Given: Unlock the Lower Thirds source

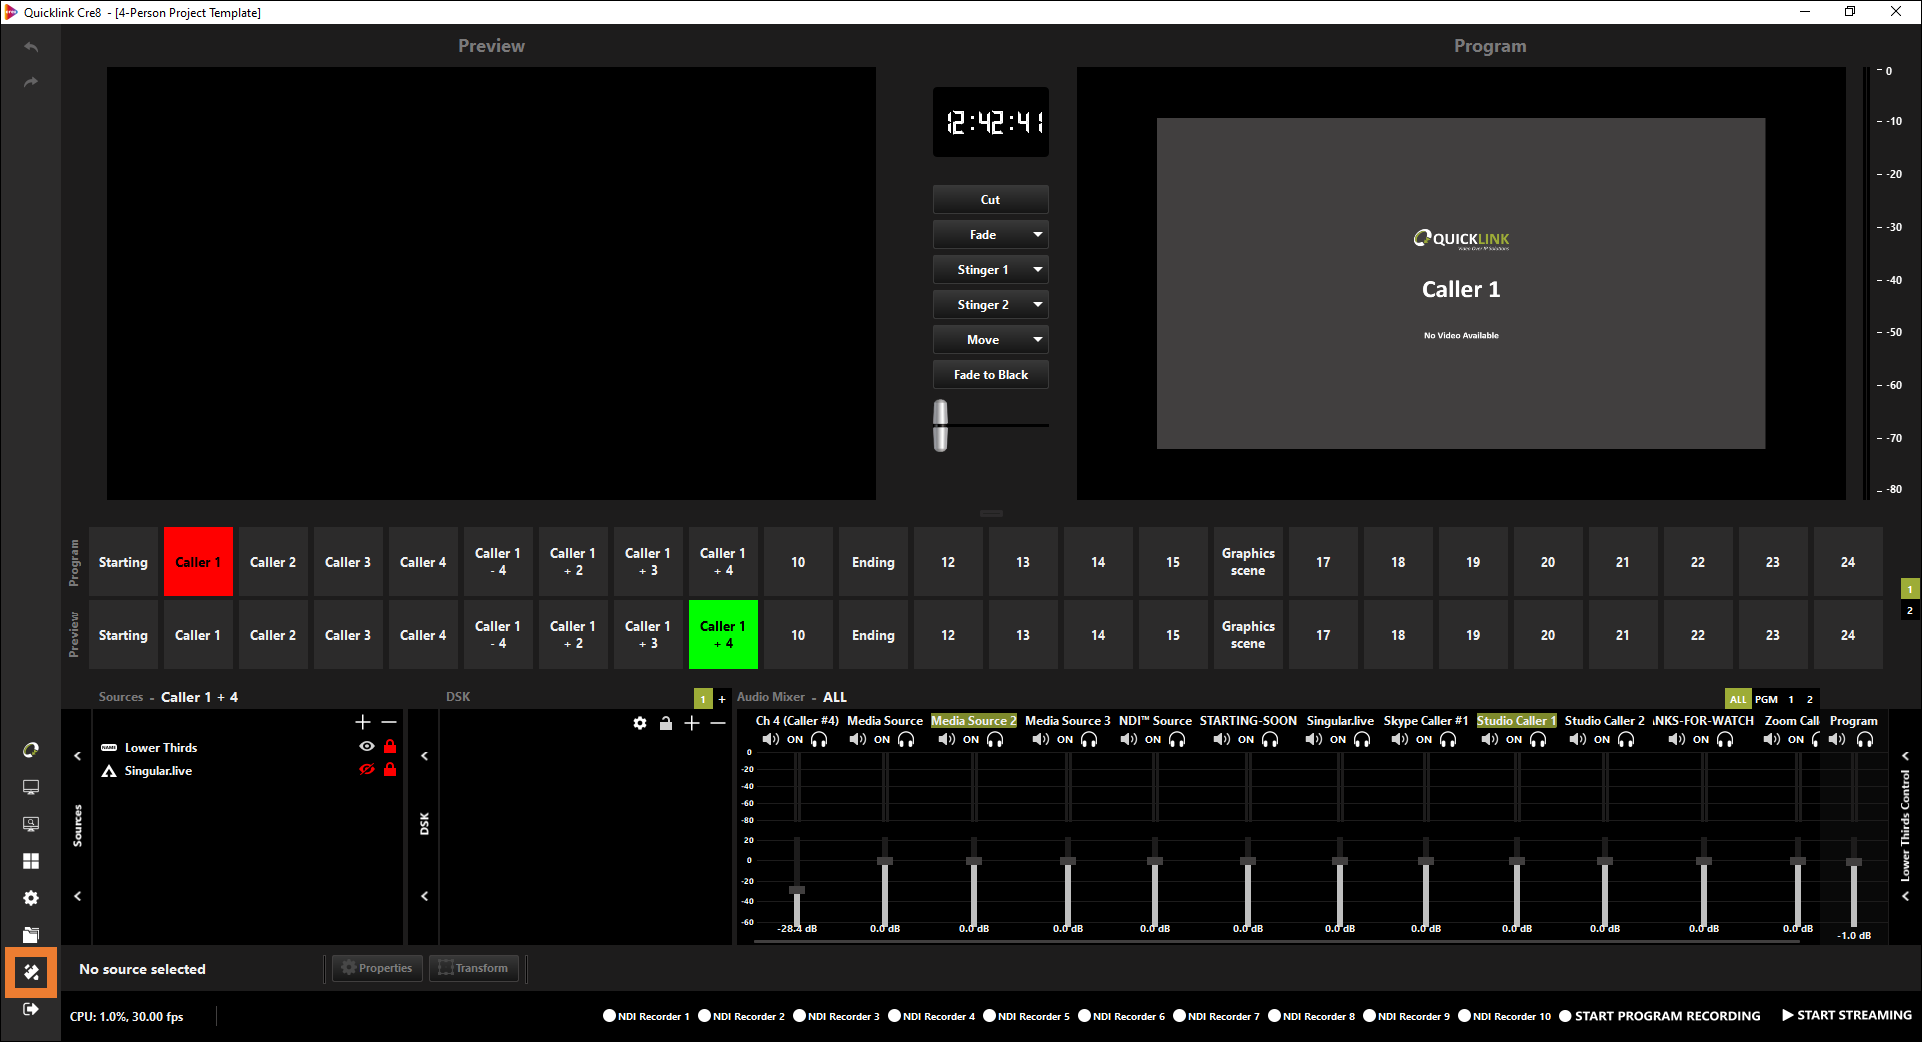Looking at the screenshot, I should (x=390, y=747).
